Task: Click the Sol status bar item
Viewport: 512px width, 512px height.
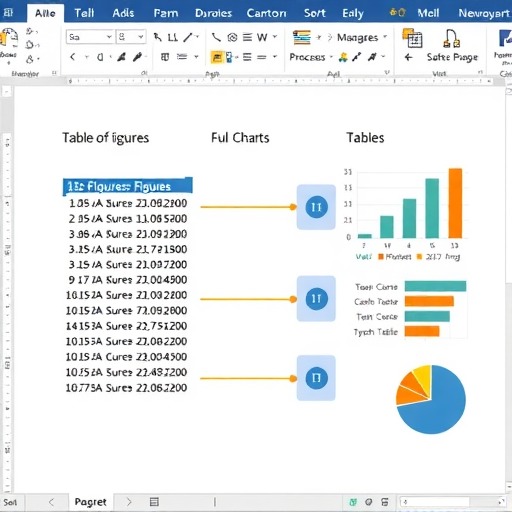Action: click(x=10, y=502)
